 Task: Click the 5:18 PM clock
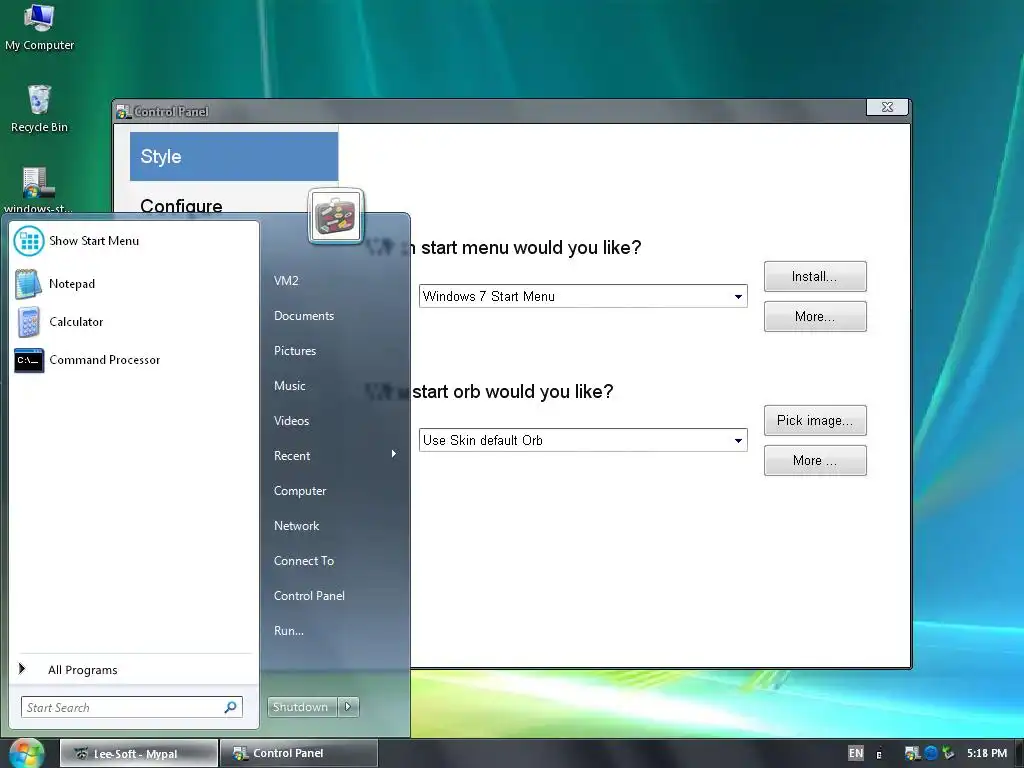pyautogui.click(x=987, y=753)
